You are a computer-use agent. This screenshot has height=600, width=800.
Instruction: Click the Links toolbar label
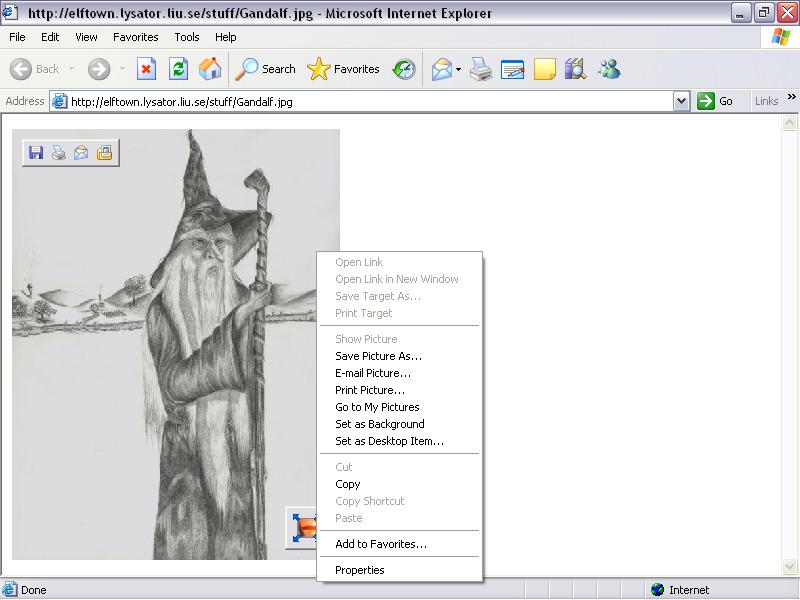pyautogui.click(x=766, y=101)
